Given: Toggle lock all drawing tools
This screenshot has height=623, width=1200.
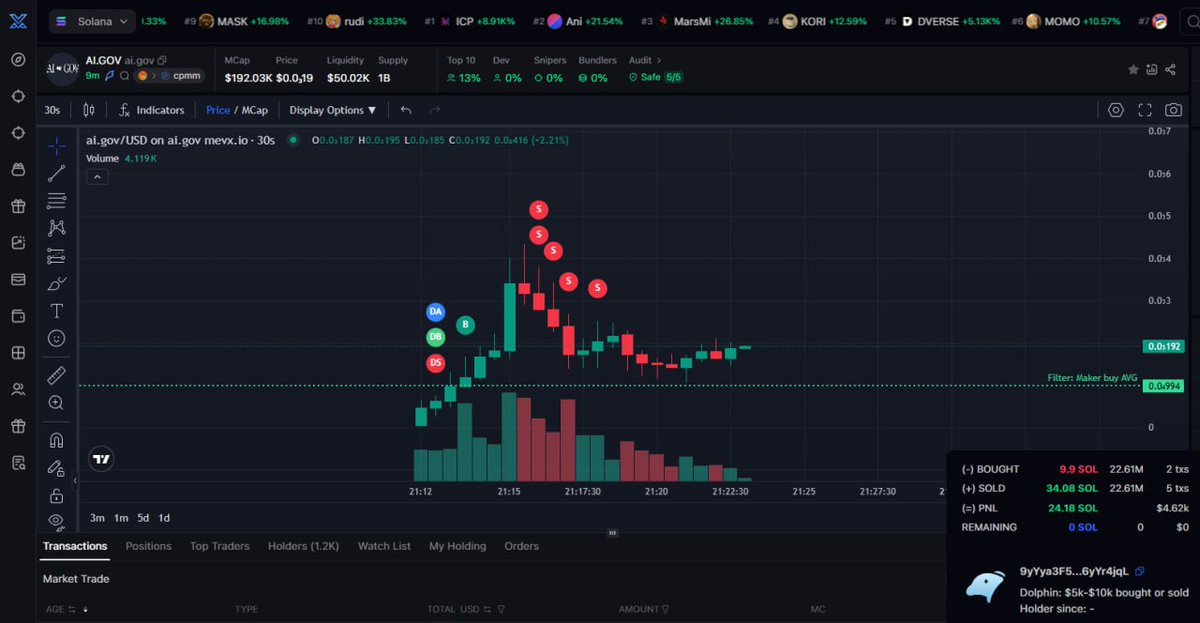Looking at the screenshot, I should [x=57, y=495].
